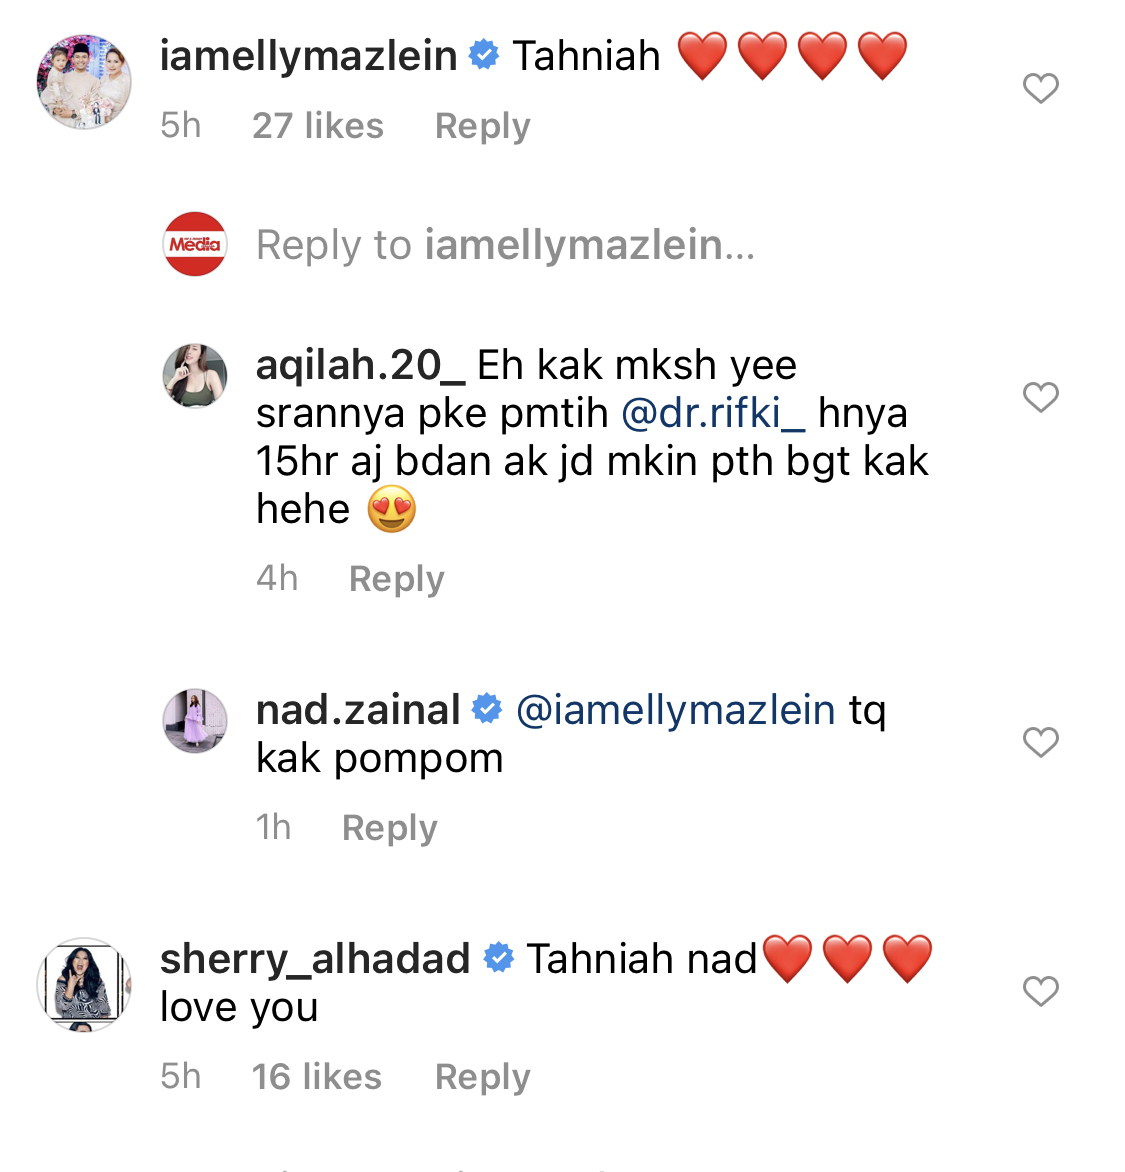
Task: Reply to nad.zainal's comment
Action: [389, 827]
